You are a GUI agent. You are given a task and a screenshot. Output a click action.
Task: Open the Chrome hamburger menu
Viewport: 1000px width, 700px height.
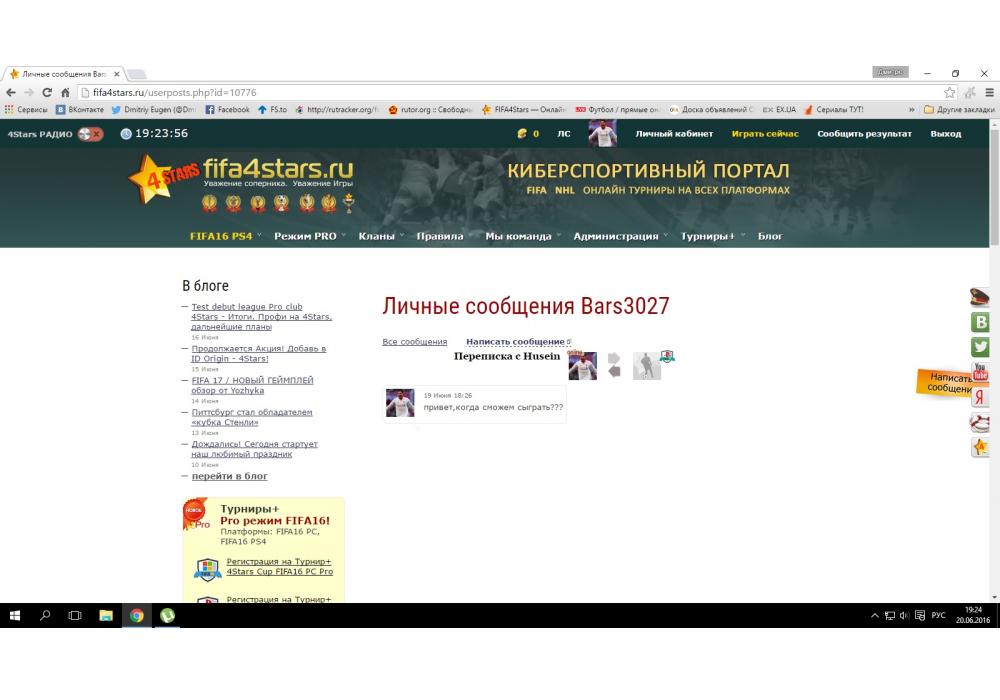pyautogui.click(x=990, y=92)
